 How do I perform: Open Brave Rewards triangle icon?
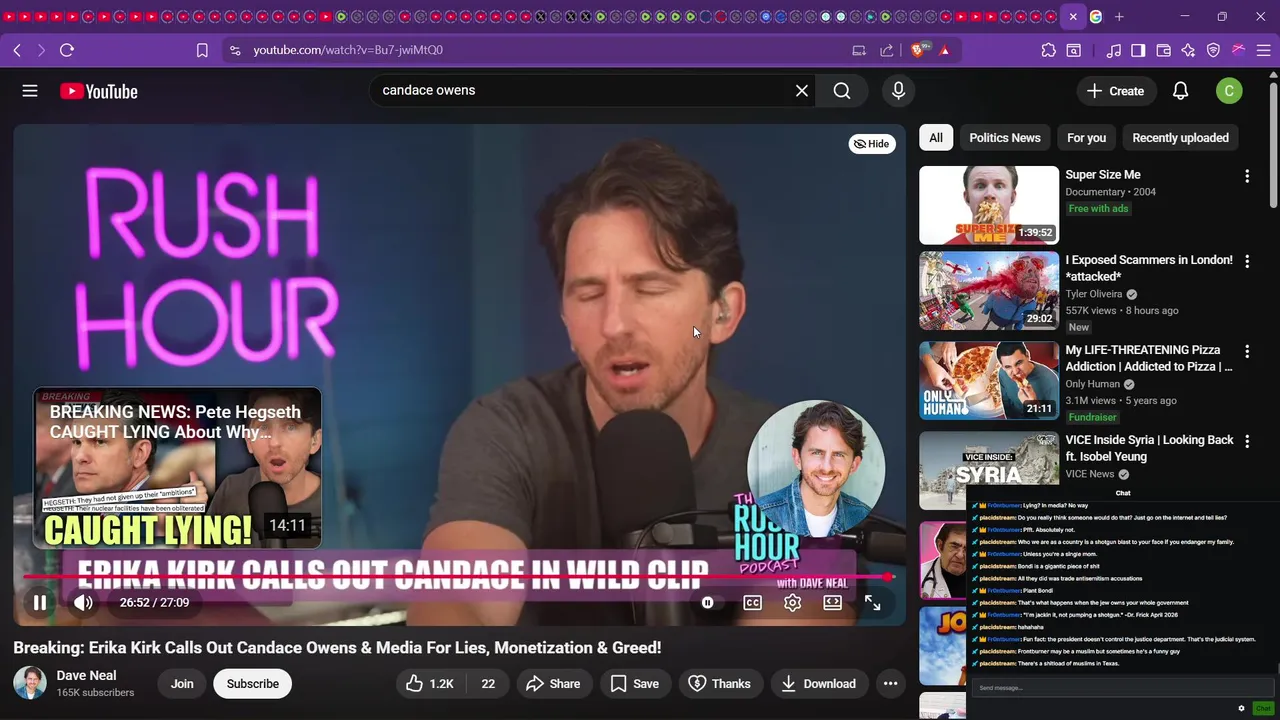pos(945,50)
